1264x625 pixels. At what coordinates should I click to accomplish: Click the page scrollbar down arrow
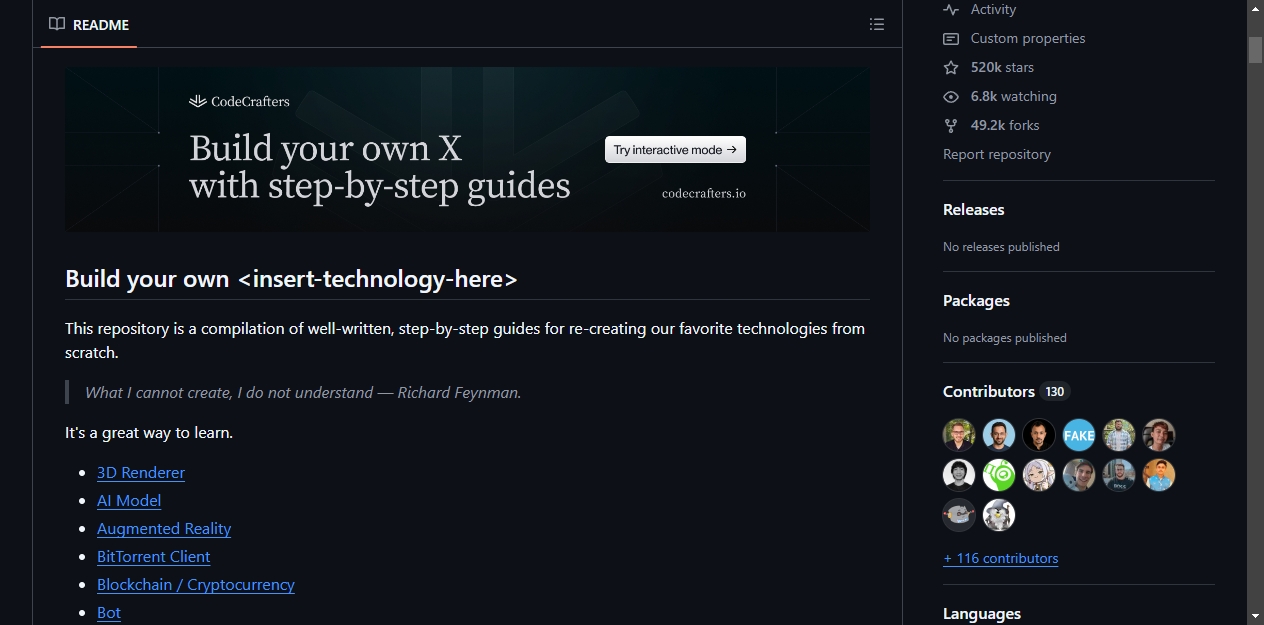[1255, 616]
